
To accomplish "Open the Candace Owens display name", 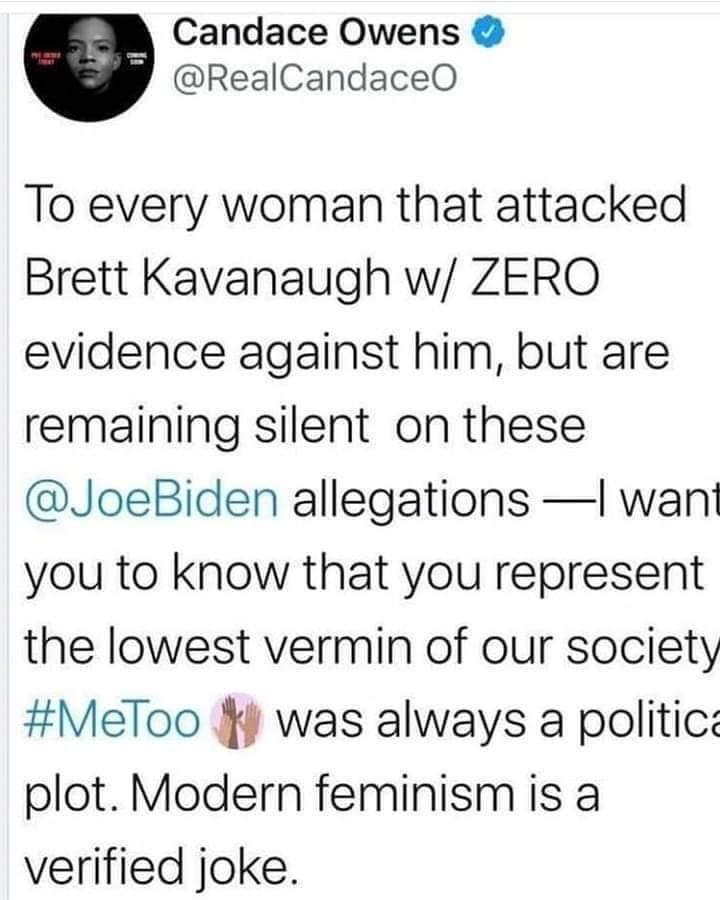I will 317,33.
